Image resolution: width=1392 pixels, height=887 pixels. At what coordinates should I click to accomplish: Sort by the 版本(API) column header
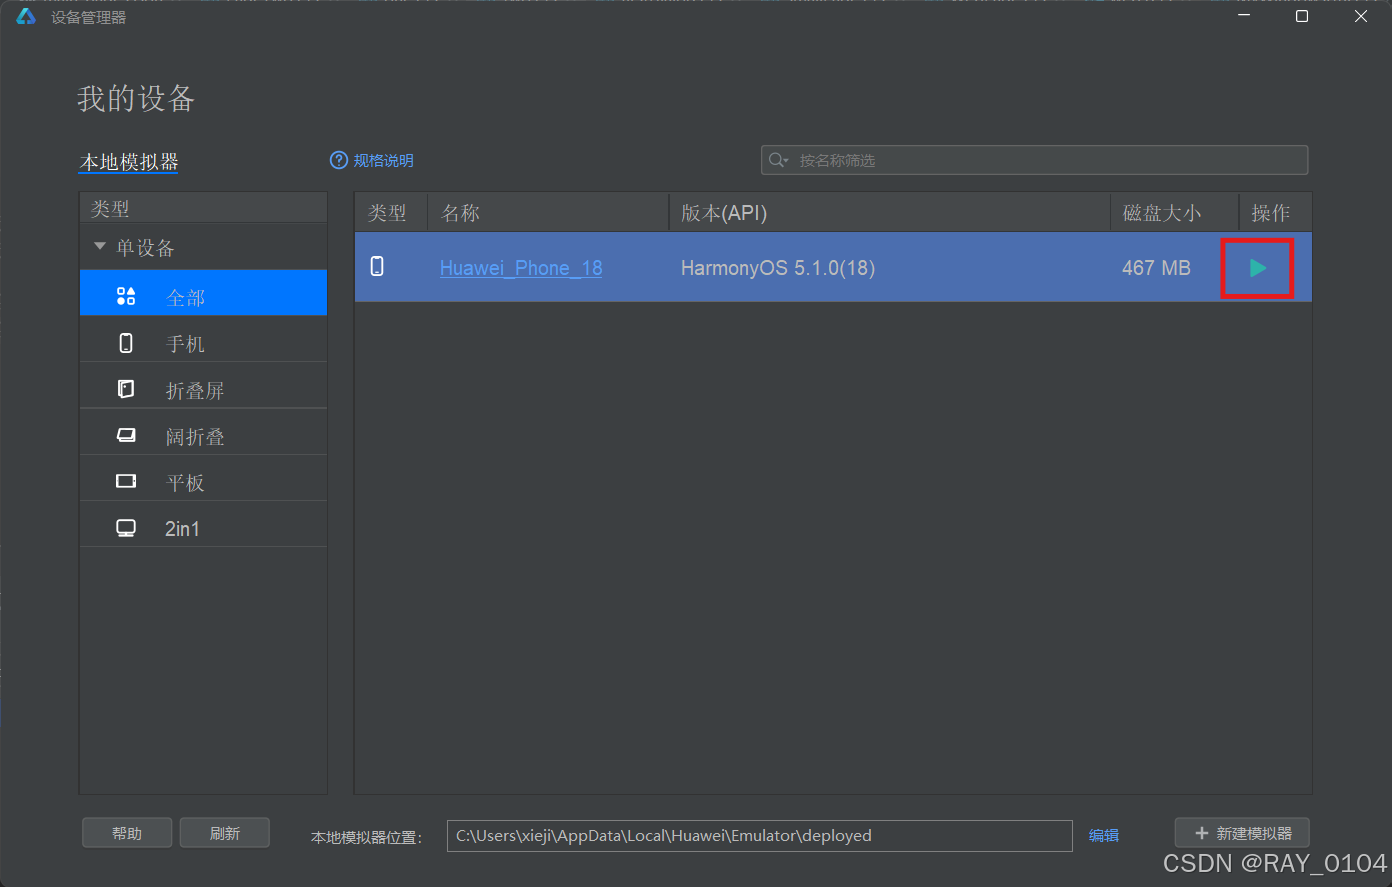click(x=890, y=213)
